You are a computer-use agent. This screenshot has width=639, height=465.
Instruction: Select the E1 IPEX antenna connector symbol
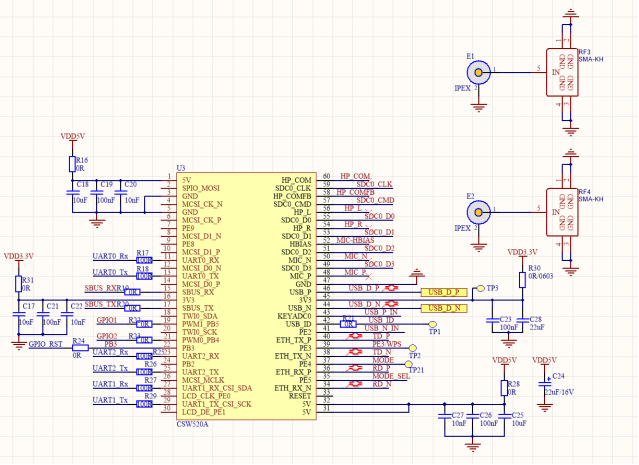(x=480, y=70)
